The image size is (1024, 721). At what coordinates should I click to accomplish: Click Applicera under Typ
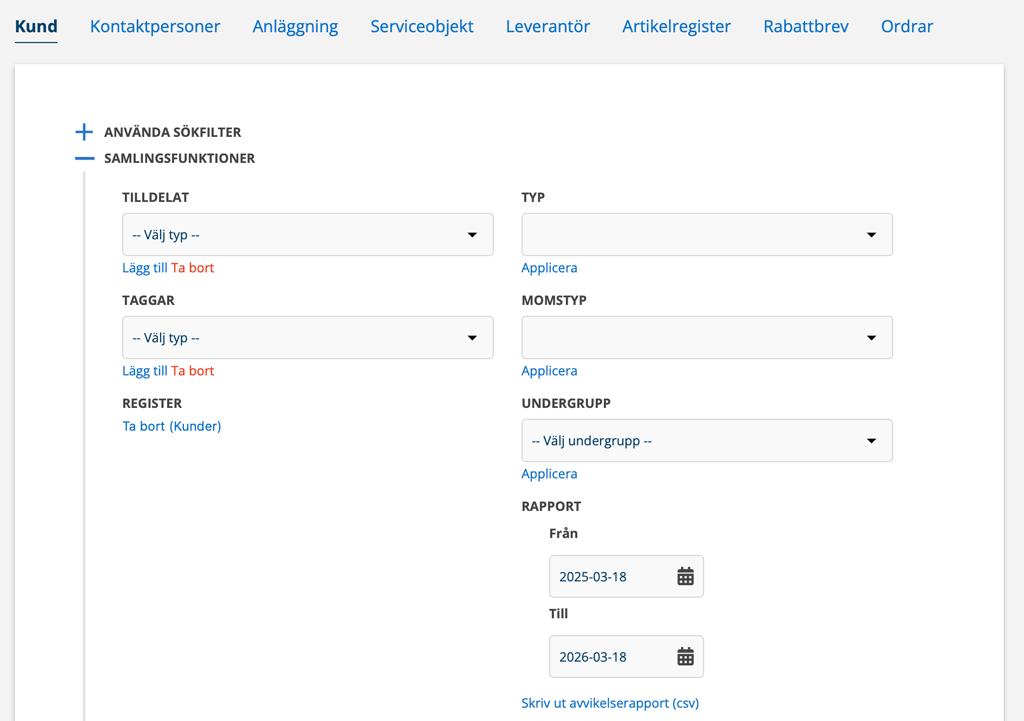pyautogui.click(x=549, y=268)
